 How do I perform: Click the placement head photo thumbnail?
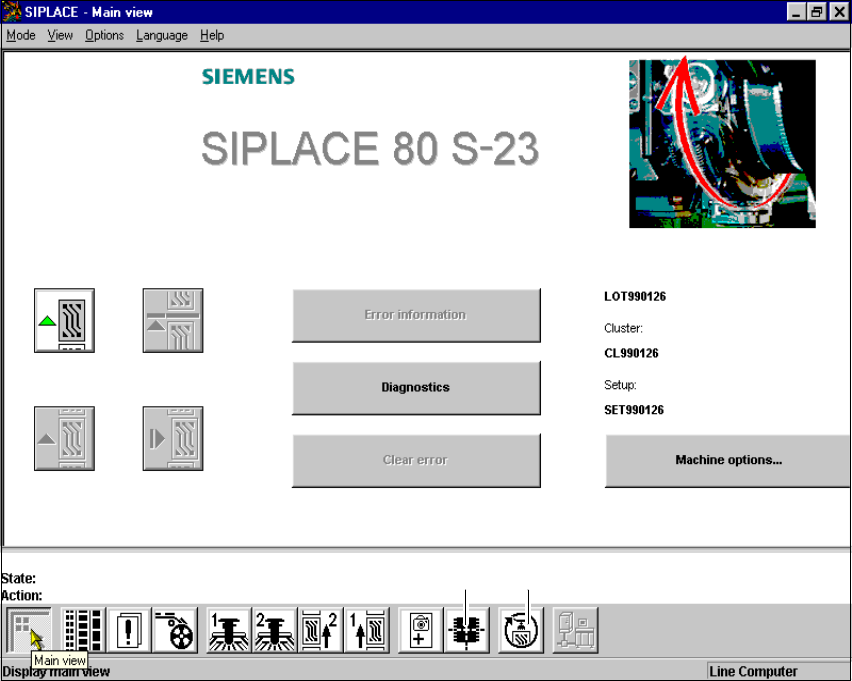point(722,143)
